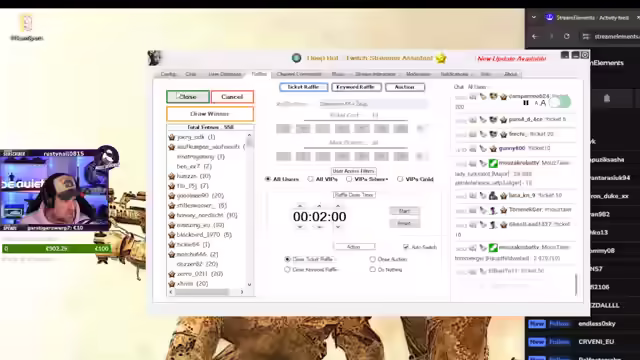Click the Draw Winner button
640x360 pixels.
[x=210, y=114]
